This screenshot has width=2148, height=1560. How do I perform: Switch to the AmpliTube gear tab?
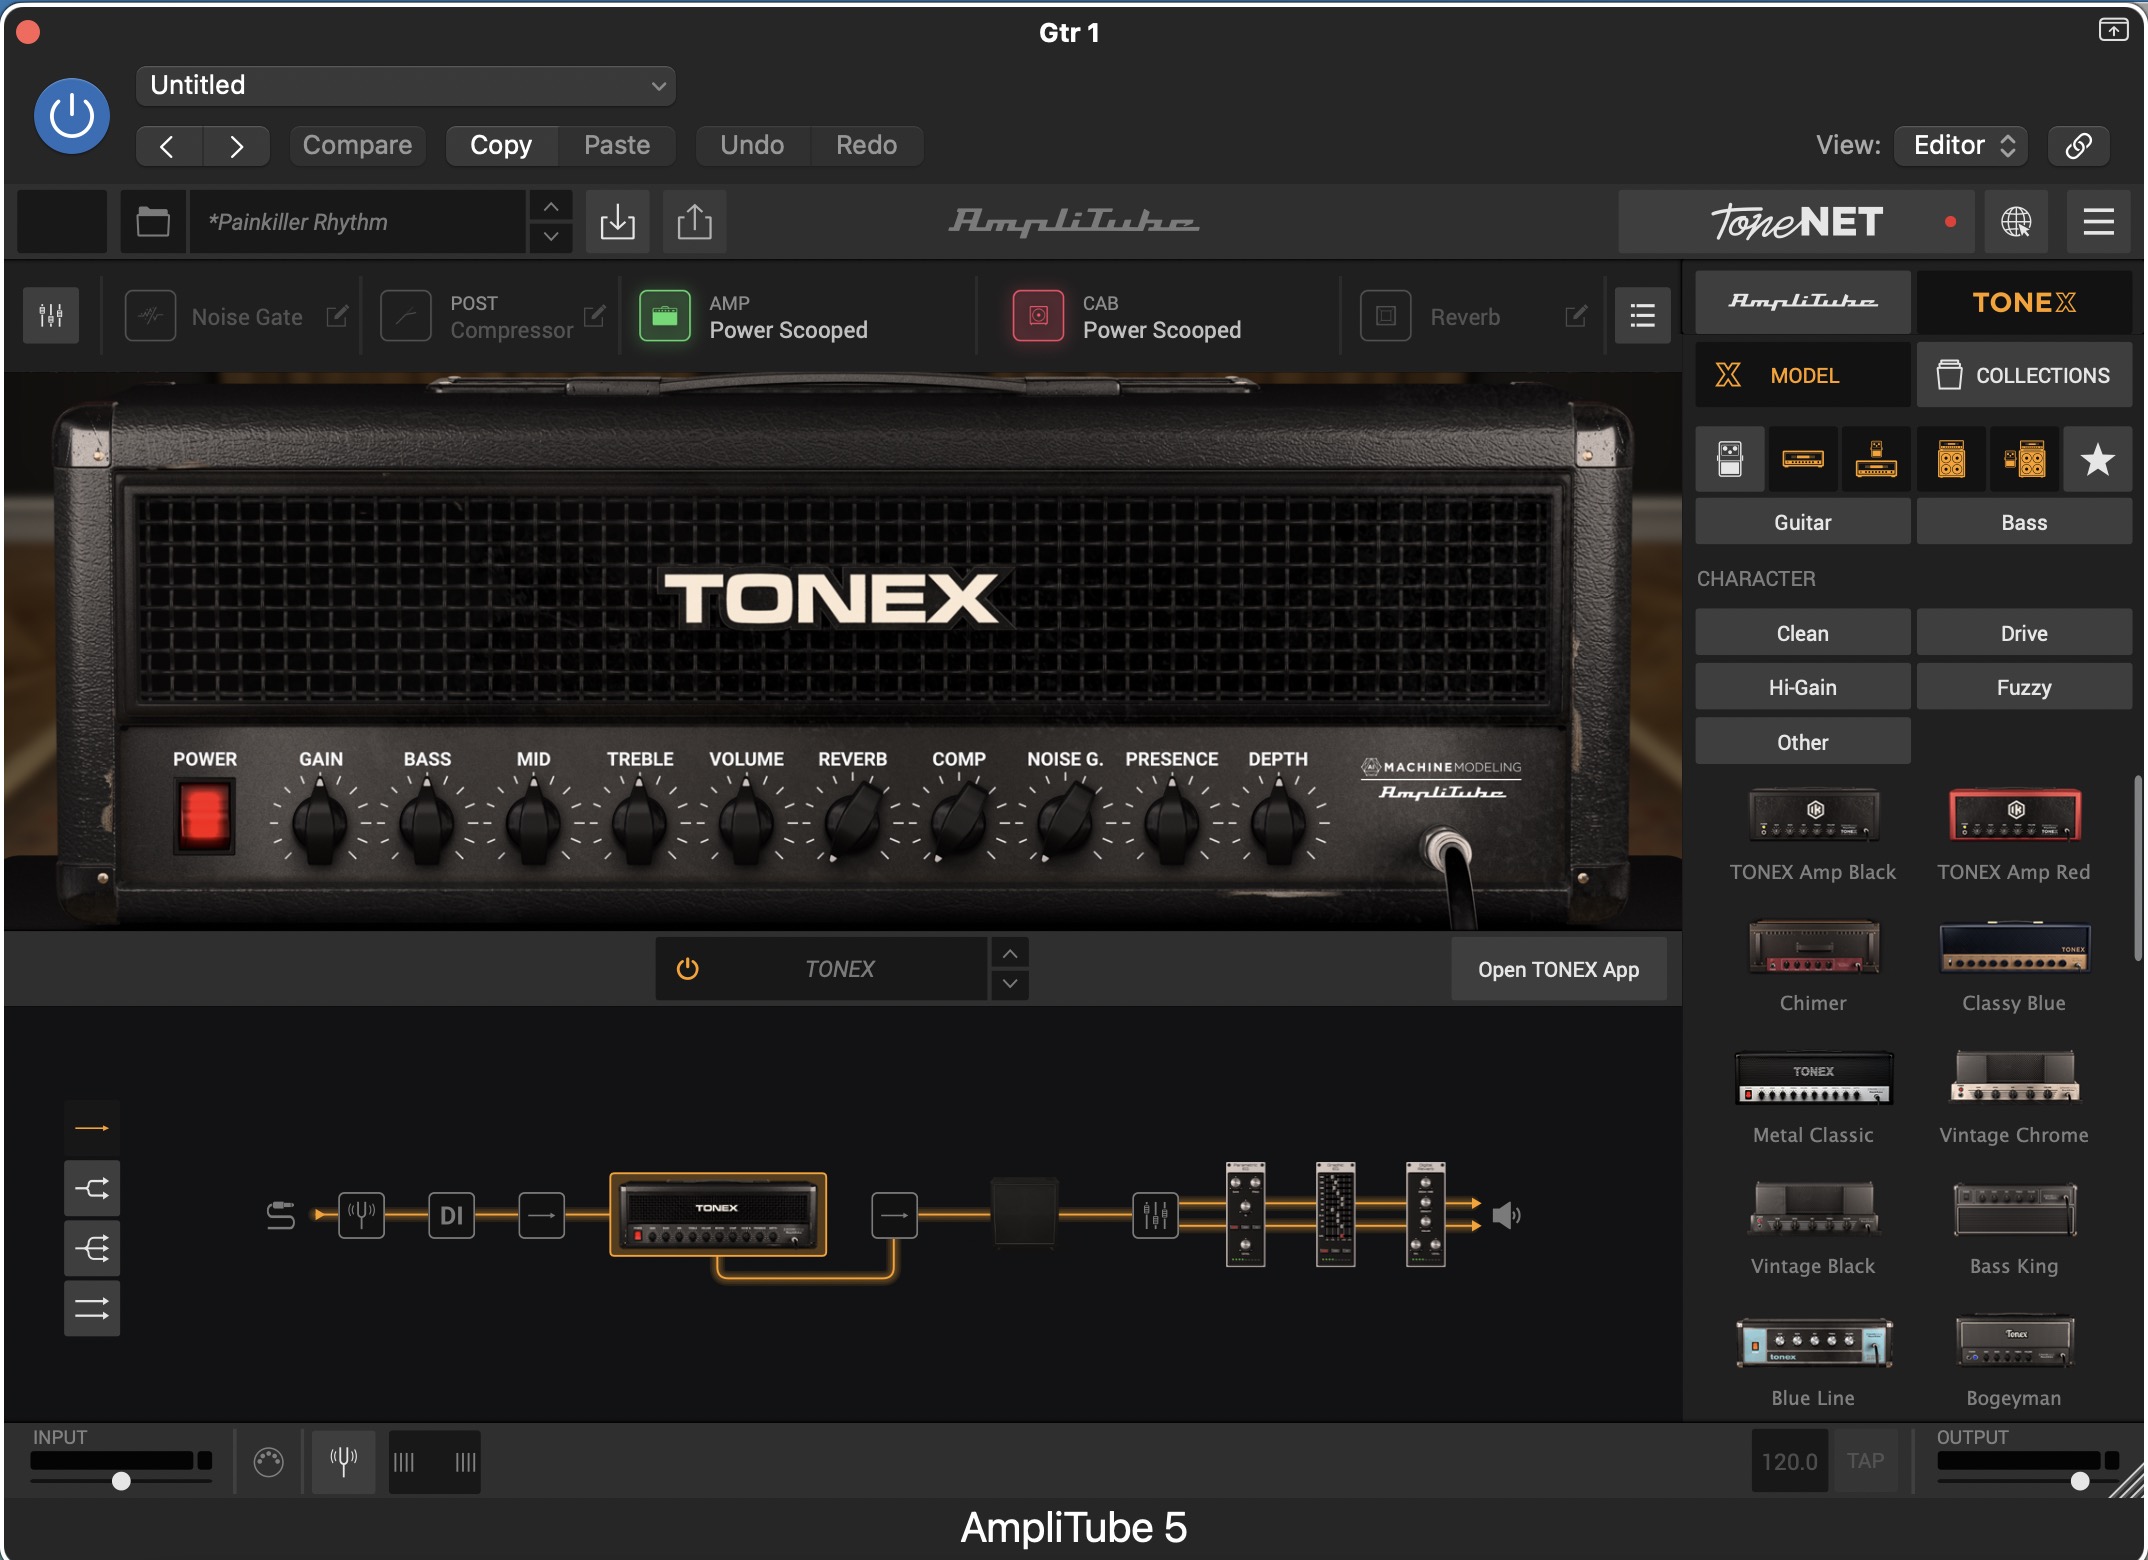[1802, 301]
